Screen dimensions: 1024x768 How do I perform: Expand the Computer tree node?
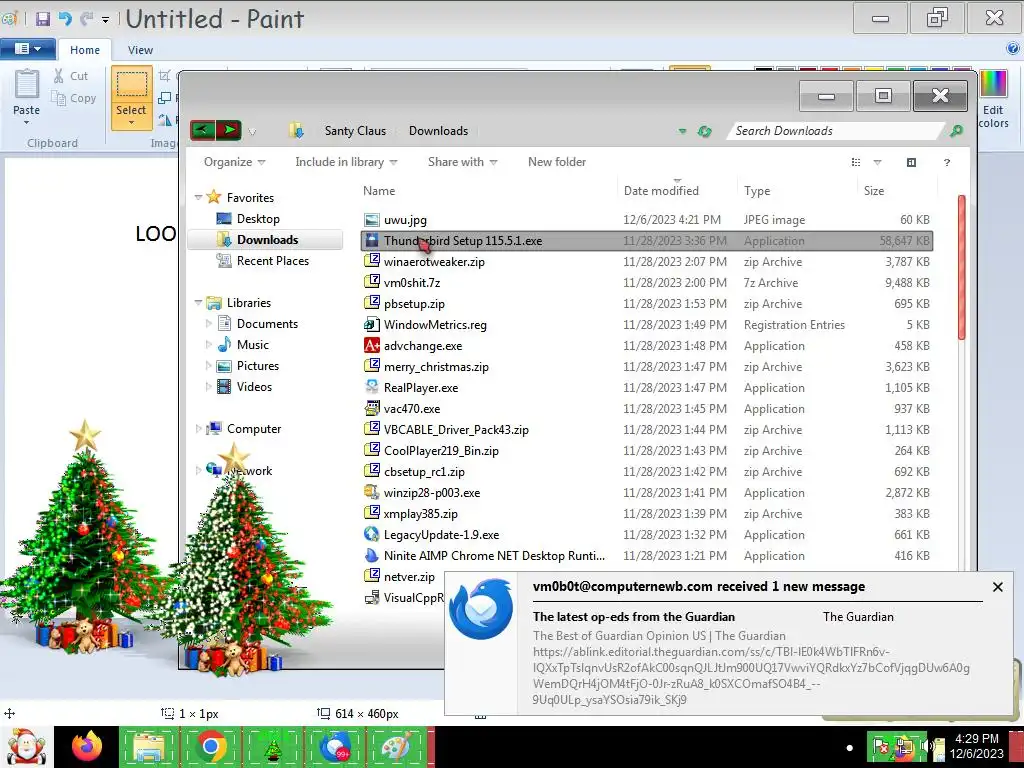[x=198, y=428]
